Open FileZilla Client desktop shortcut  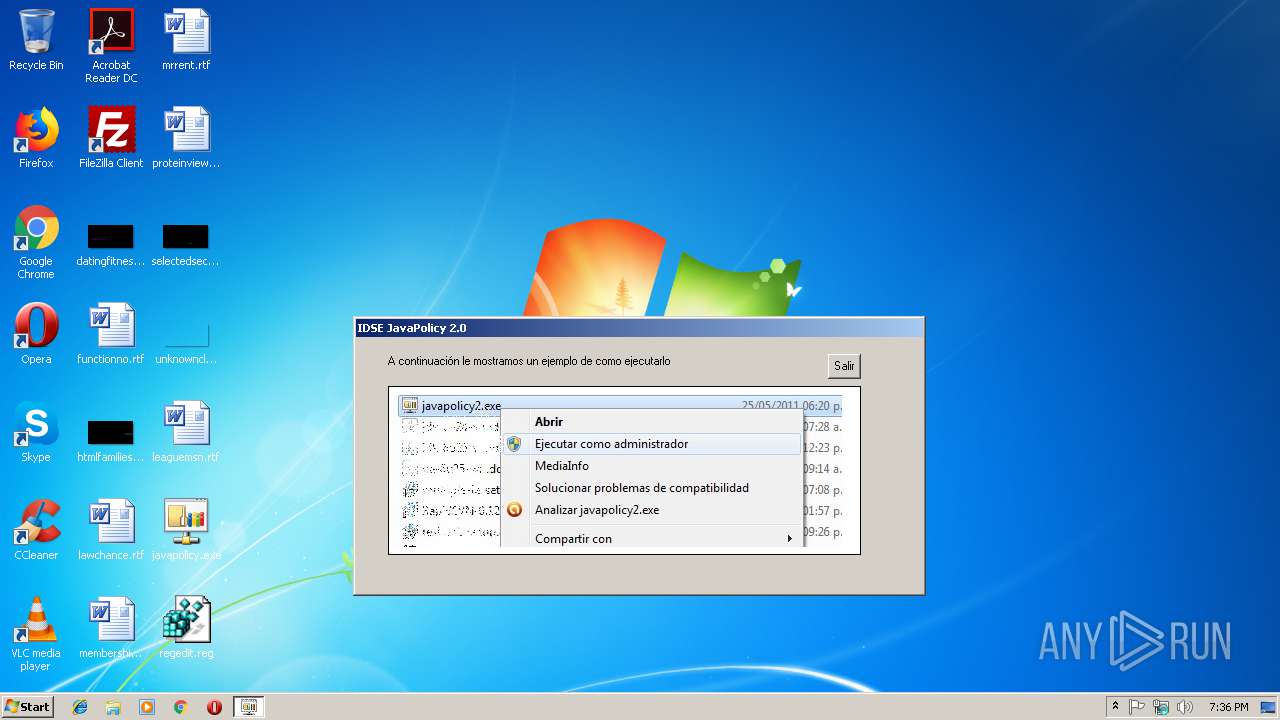[x=111, y=138]
